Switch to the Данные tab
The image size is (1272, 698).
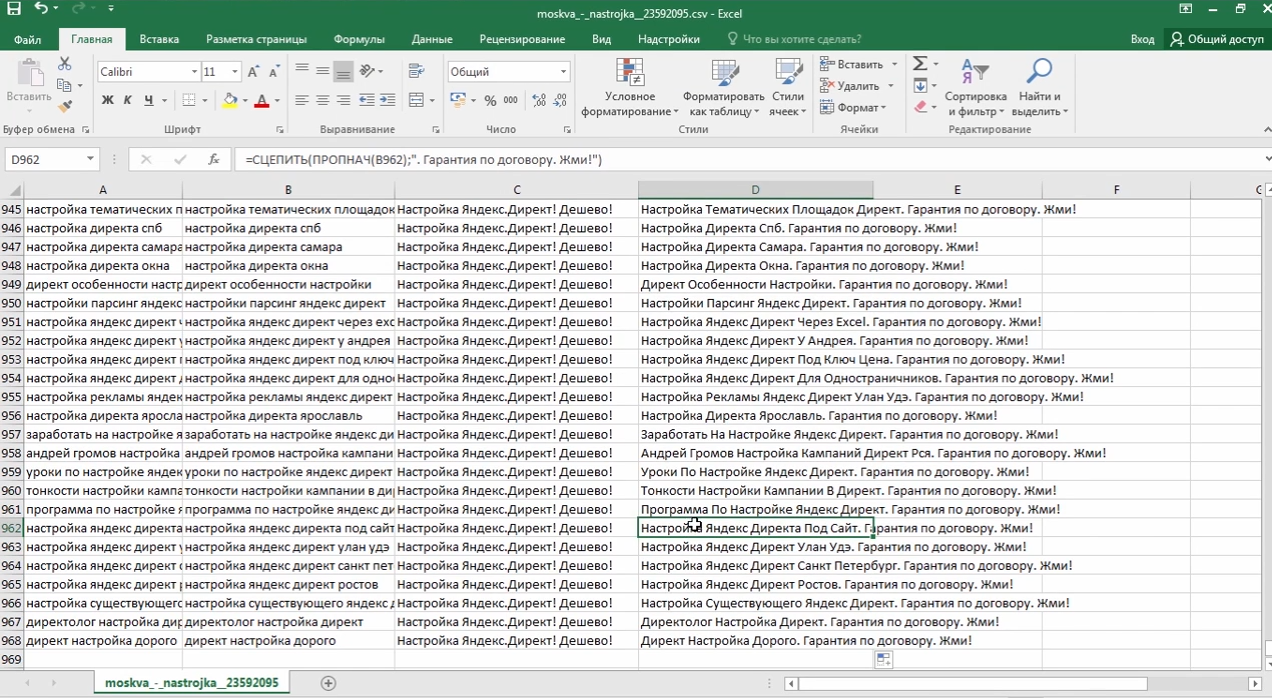[x=432, y=39]
